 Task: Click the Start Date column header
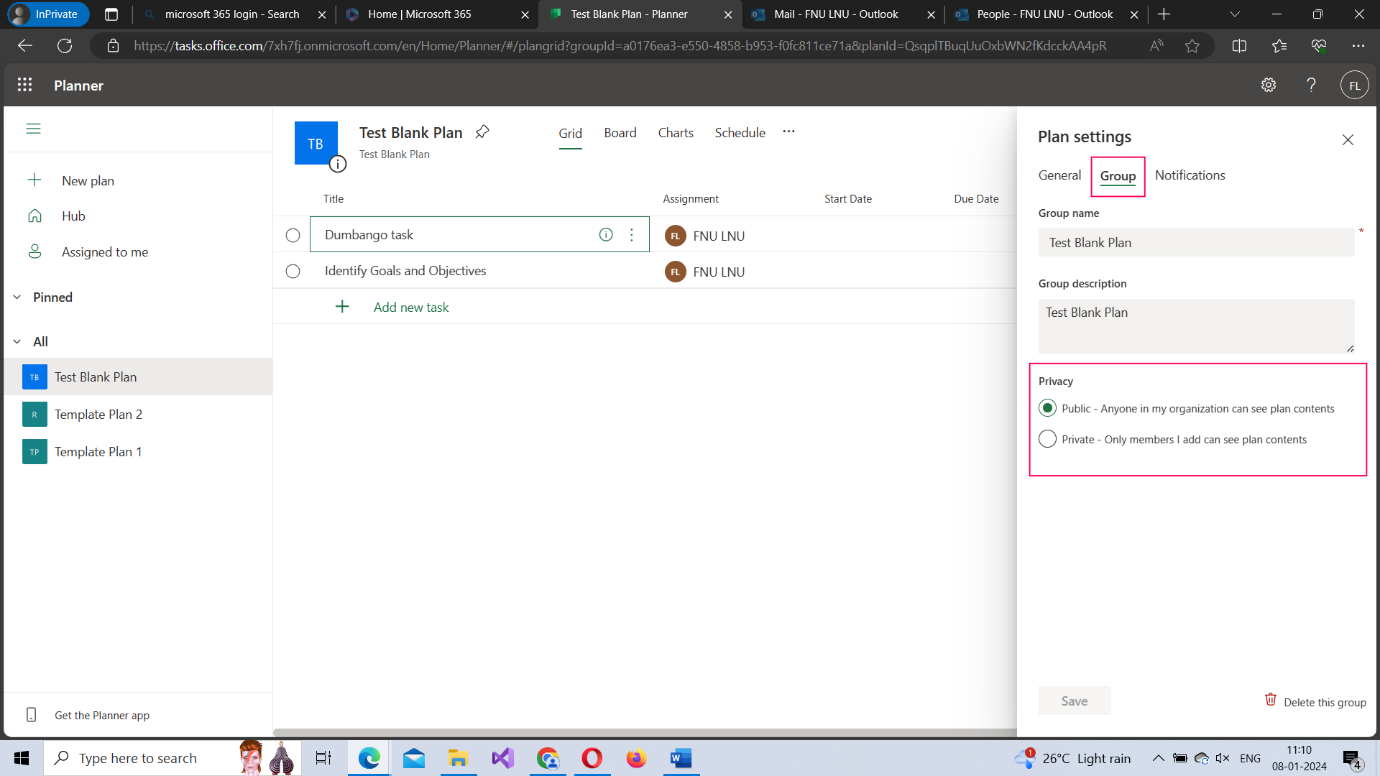coord(848,199)
